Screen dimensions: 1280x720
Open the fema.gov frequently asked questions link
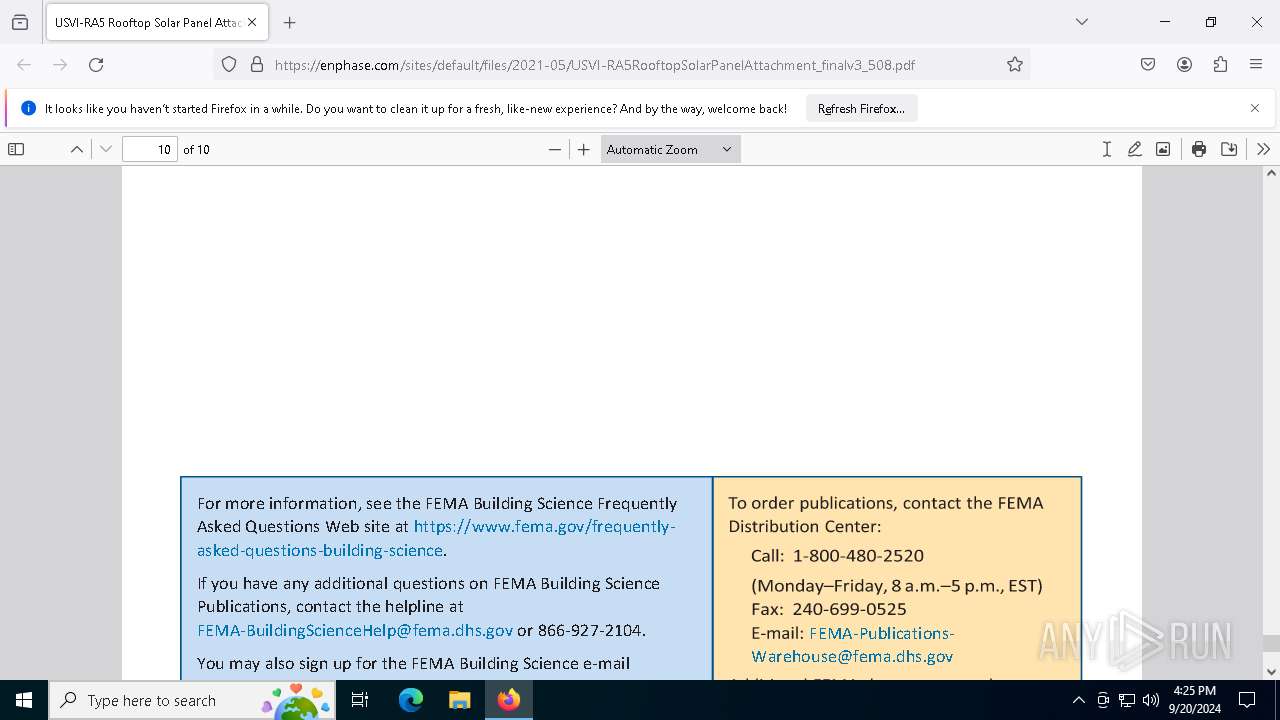pyautogui.click(x=436, y=538)
